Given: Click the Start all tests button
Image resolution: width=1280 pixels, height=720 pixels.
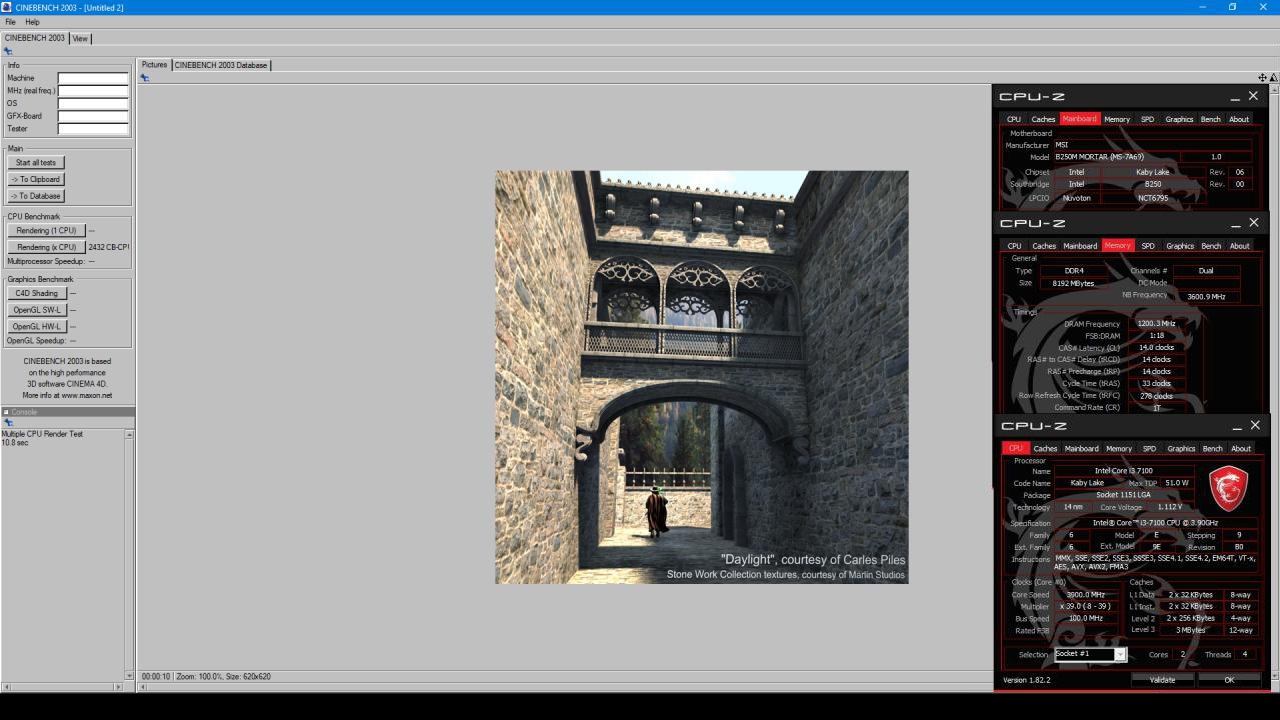Looking at the screenshot, I should [36, 162].
